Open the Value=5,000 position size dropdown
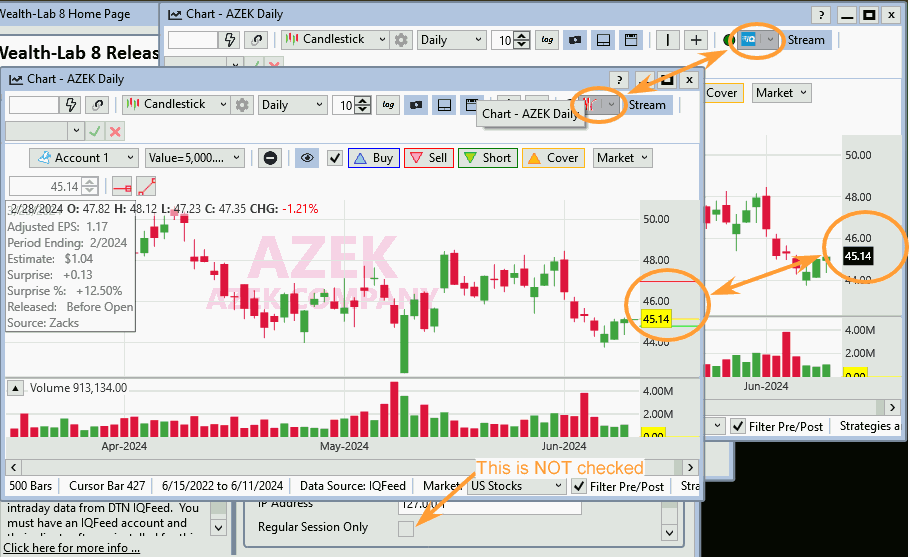The image size is (910, 557). coord(194,158)
